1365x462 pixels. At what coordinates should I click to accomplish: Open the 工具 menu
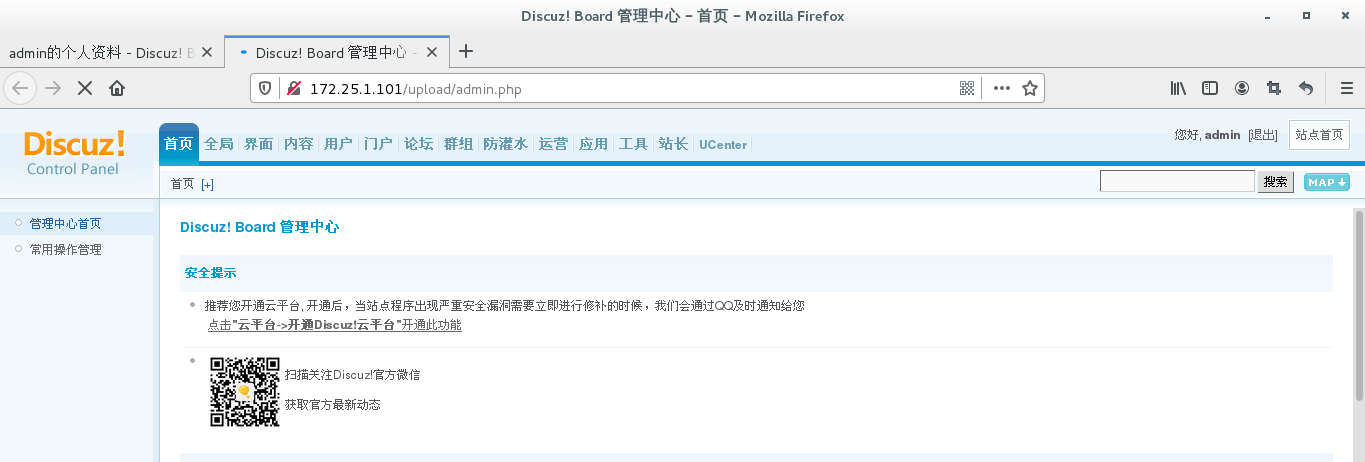[x=633, y=144]
